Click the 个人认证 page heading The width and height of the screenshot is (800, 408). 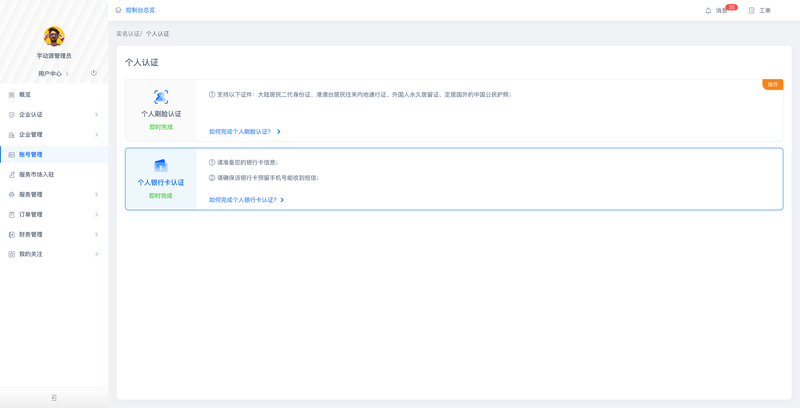(142, 63)
